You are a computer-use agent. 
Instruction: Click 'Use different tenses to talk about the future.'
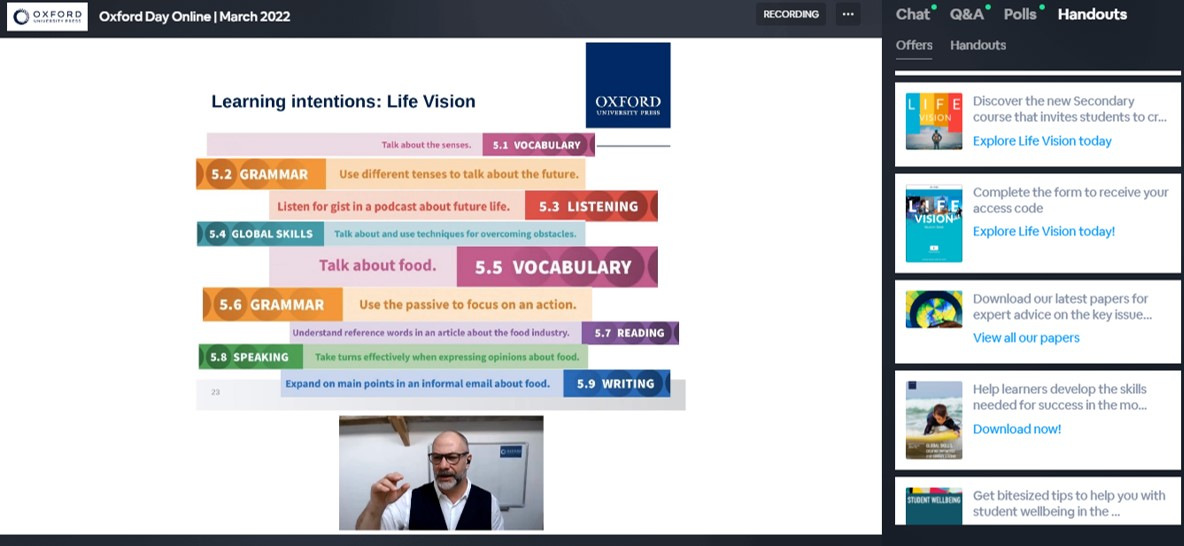click(x=458, y=174)
